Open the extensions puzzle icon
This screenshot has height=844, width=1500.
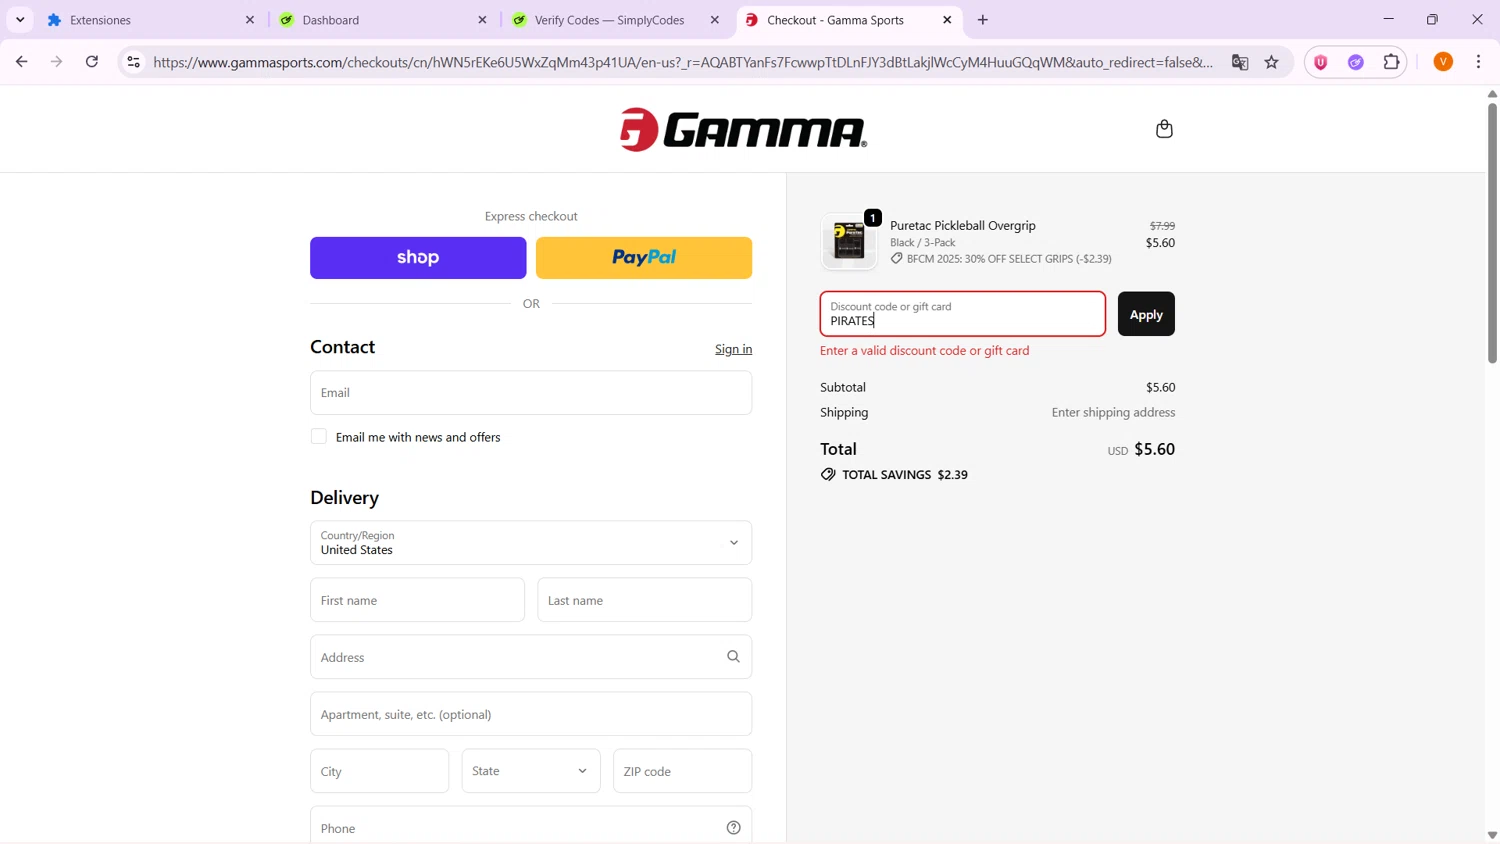(1391, 62)
